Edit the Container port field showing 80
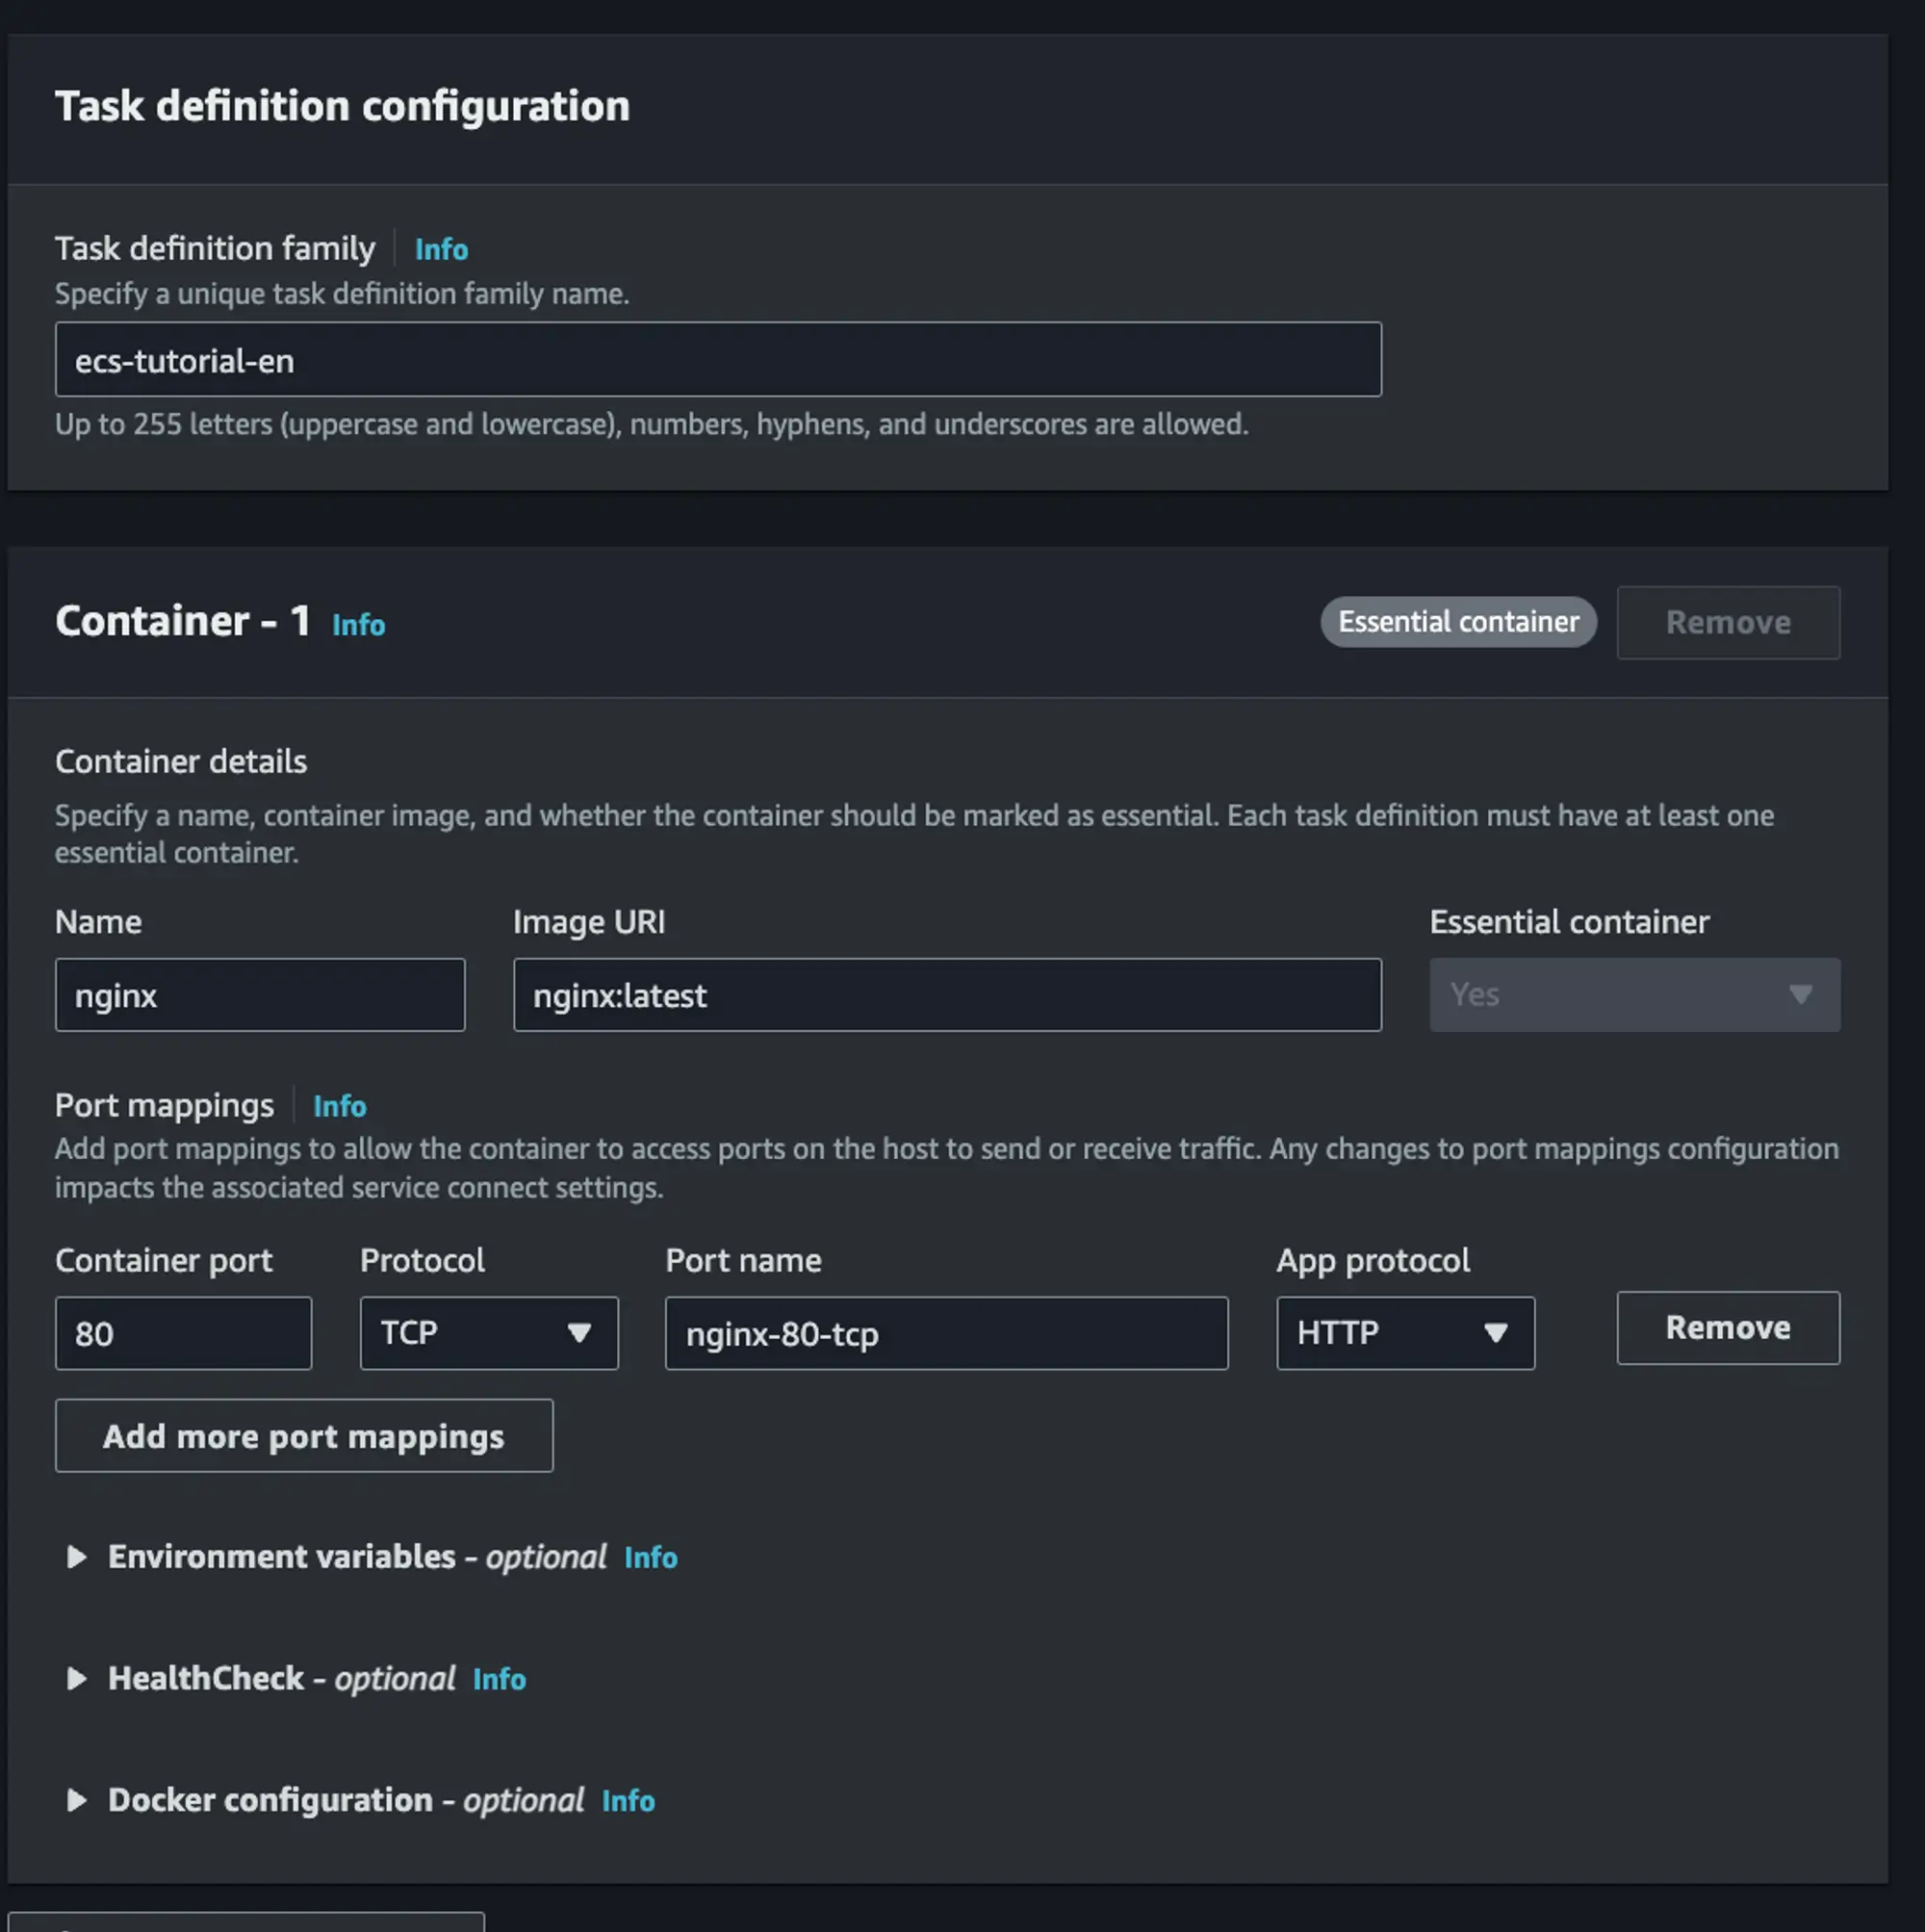 tap(183, 1333)
